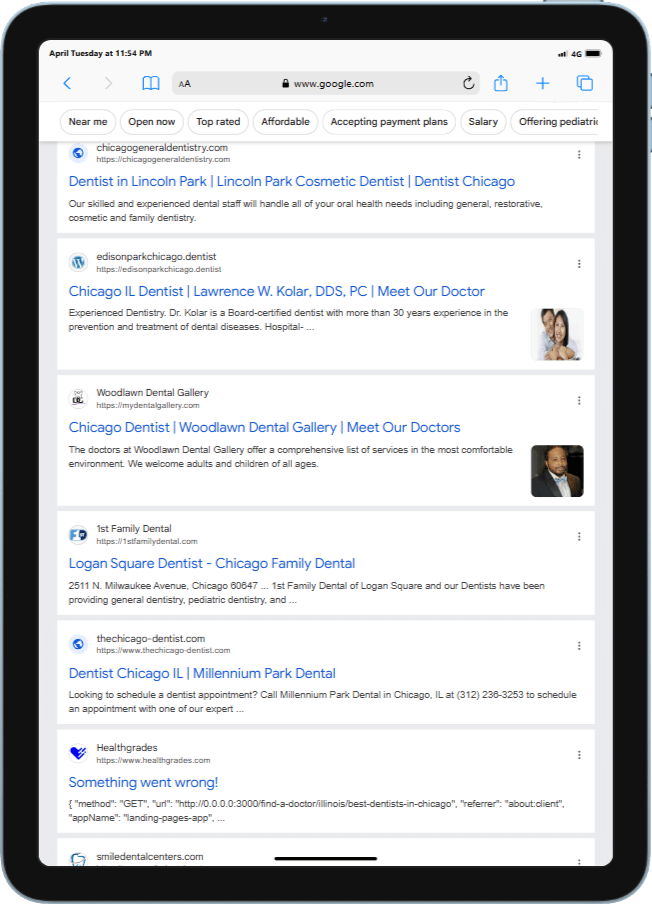Tap the status bar date and time
Image resolution: width=652 pixels, height=904 pixels.
pos(100,53)
